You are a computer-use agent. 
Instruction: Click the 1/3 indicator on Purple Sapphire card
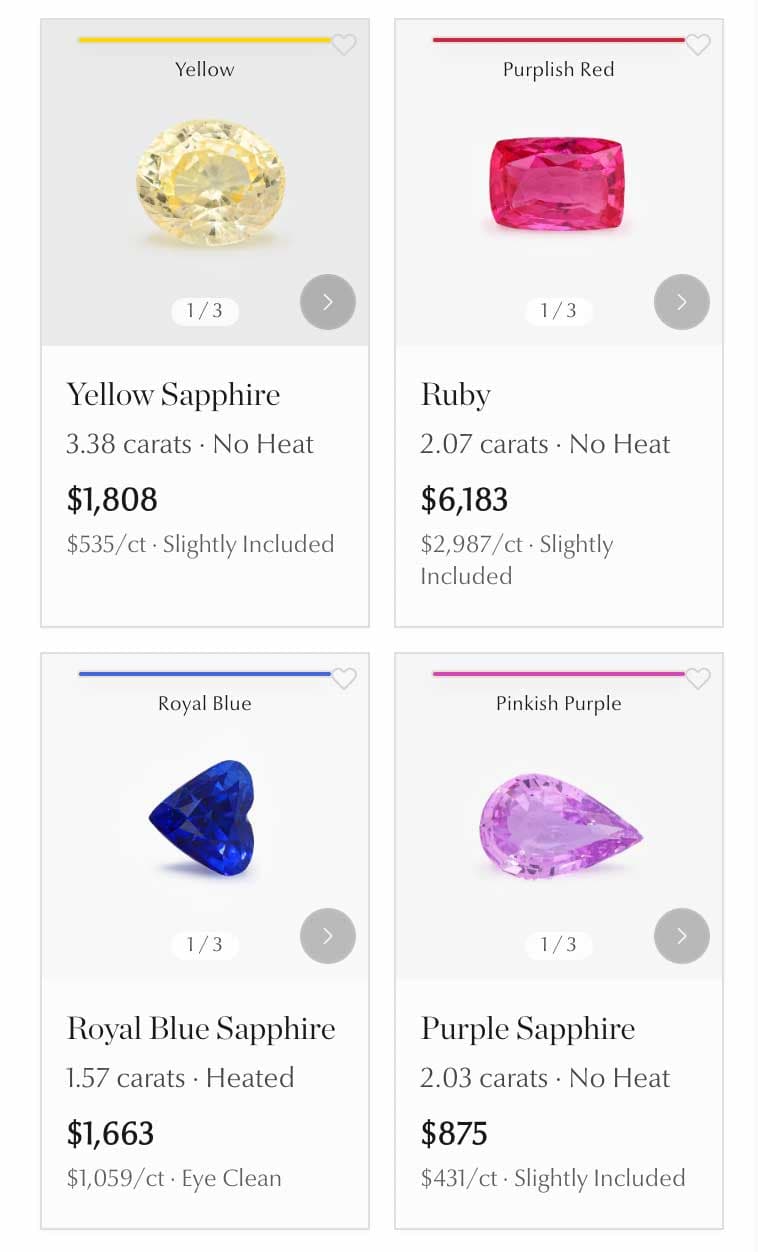click(558, 945)
